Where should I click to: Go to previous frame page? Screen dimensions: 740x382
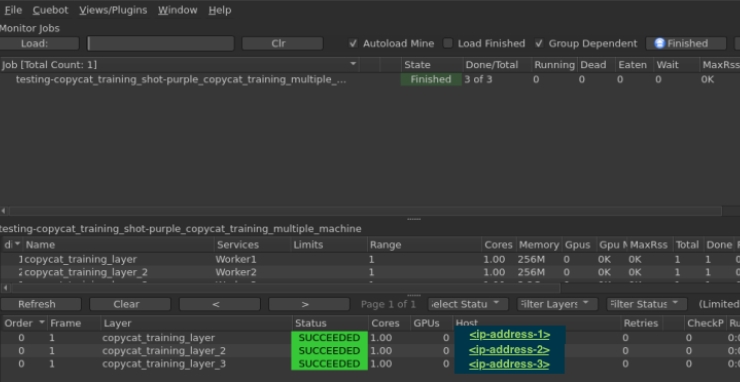219,304
